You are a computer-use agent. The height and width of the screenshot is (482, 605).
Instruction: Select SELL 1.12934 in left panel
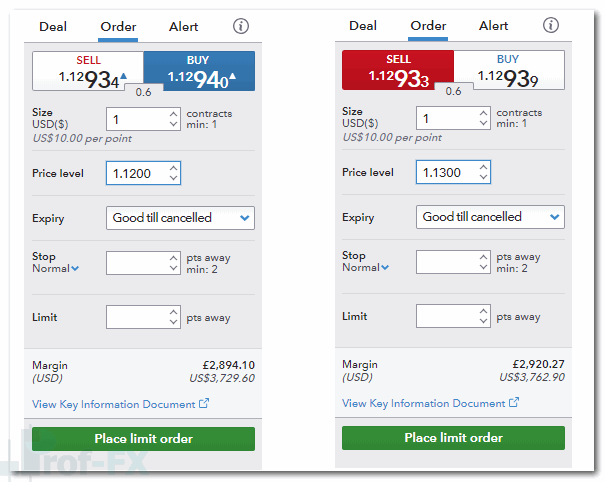pos(88,71)
